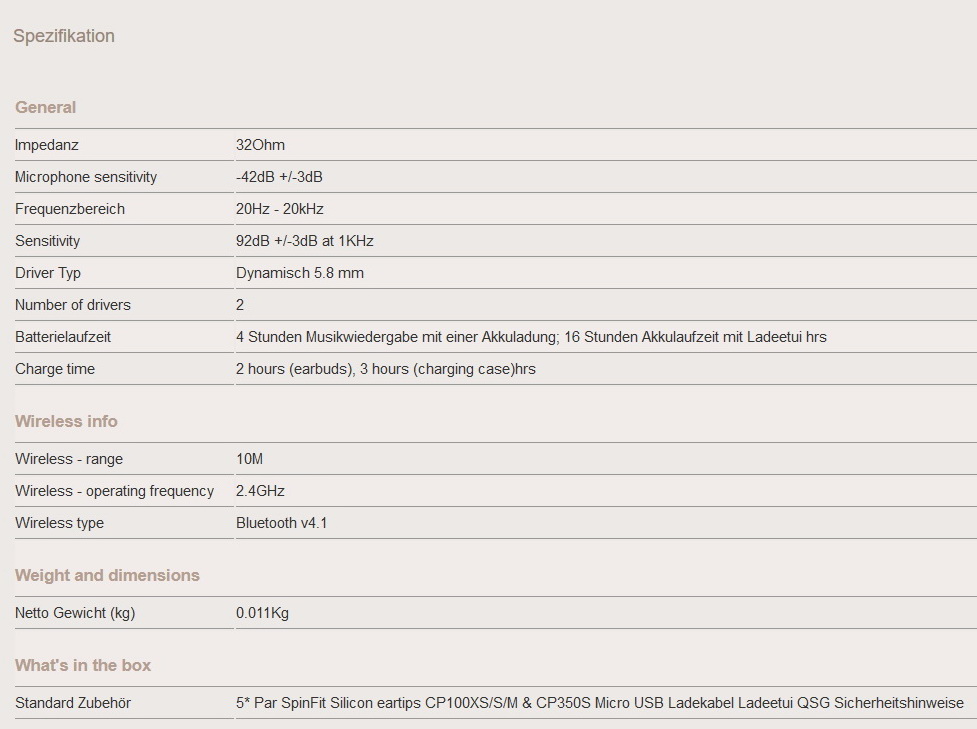Click the 32Ohm impedance value
This screenshot has height=729, width=977.
point(260,145)
